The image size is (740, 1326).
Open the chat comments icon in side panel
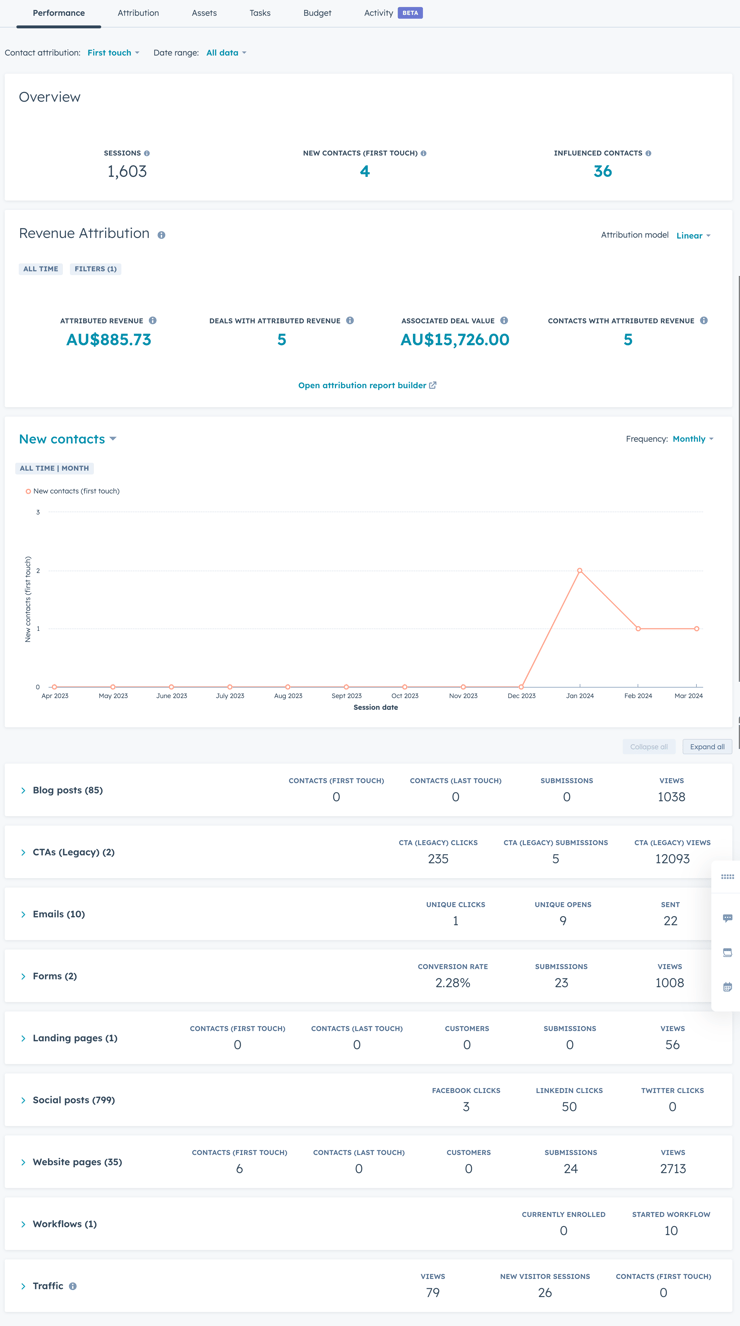click(x=728, y=918)
